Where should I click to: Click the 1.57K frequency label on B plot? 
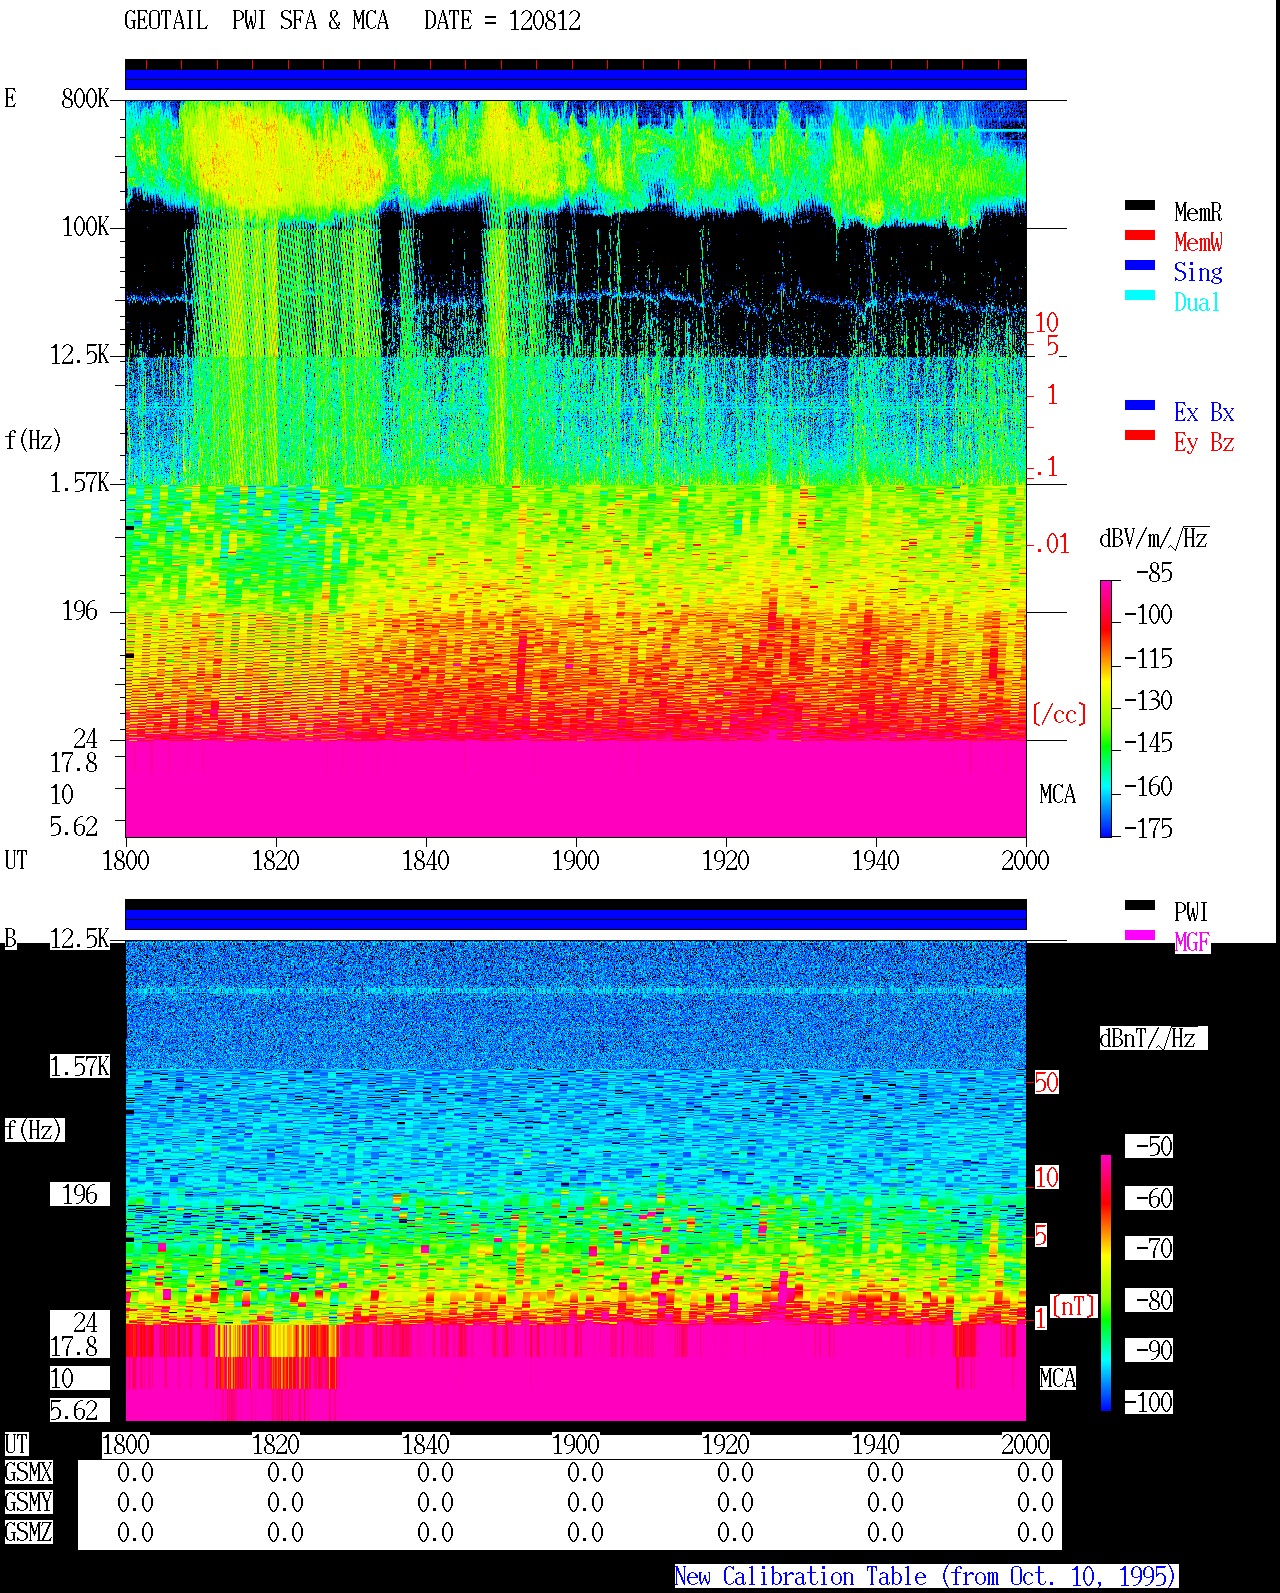coord(80,1066)
